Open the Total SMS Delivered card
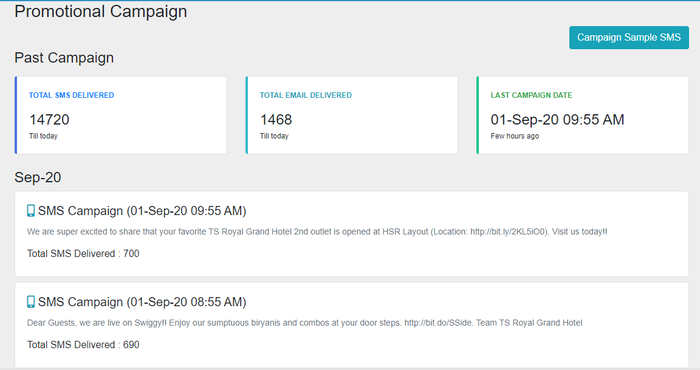The image size is (700, 370). tap(121, 115)
